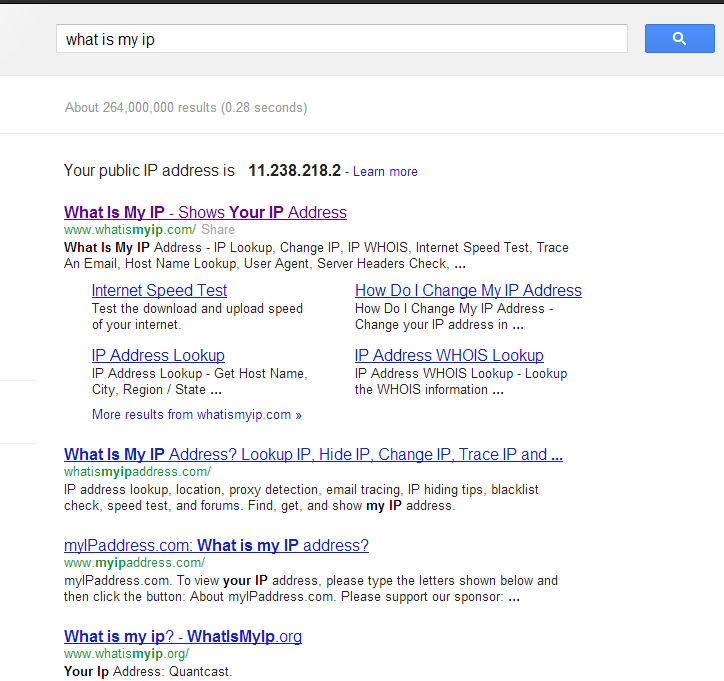724x681 pixels.
Task: Click 'More results from whatismyip.com »'
Action: [197, 414]
